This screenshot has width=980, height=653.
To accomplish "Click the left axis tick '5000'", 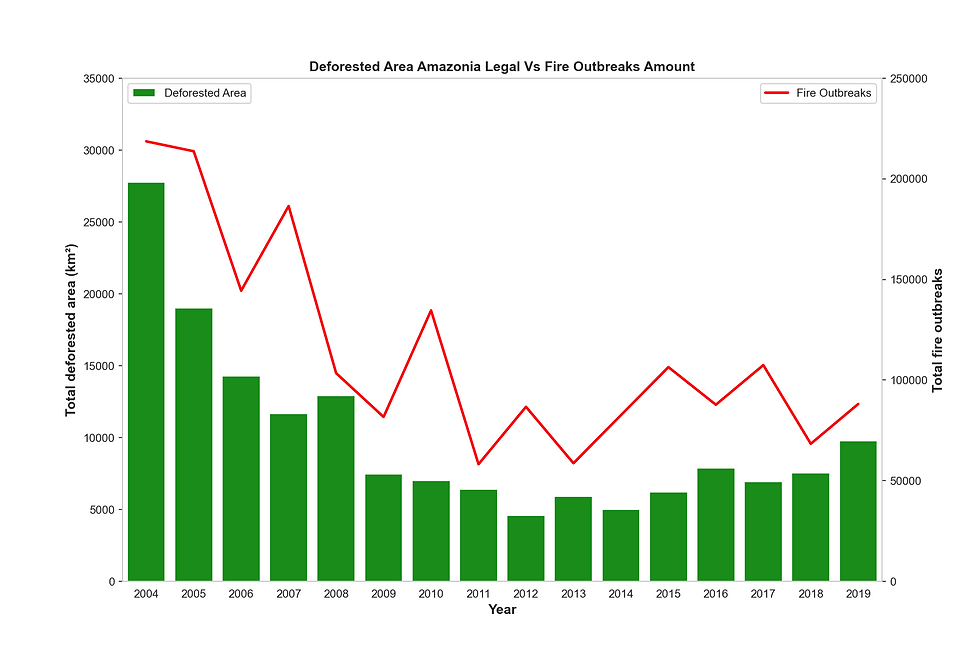I will tap(102, 510).
